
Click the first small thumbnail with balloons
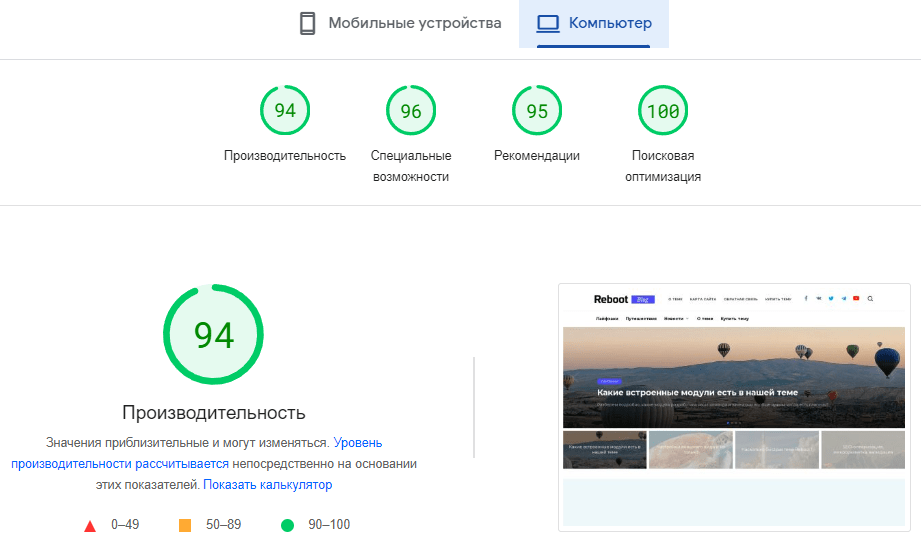click(x=604, y=450)
